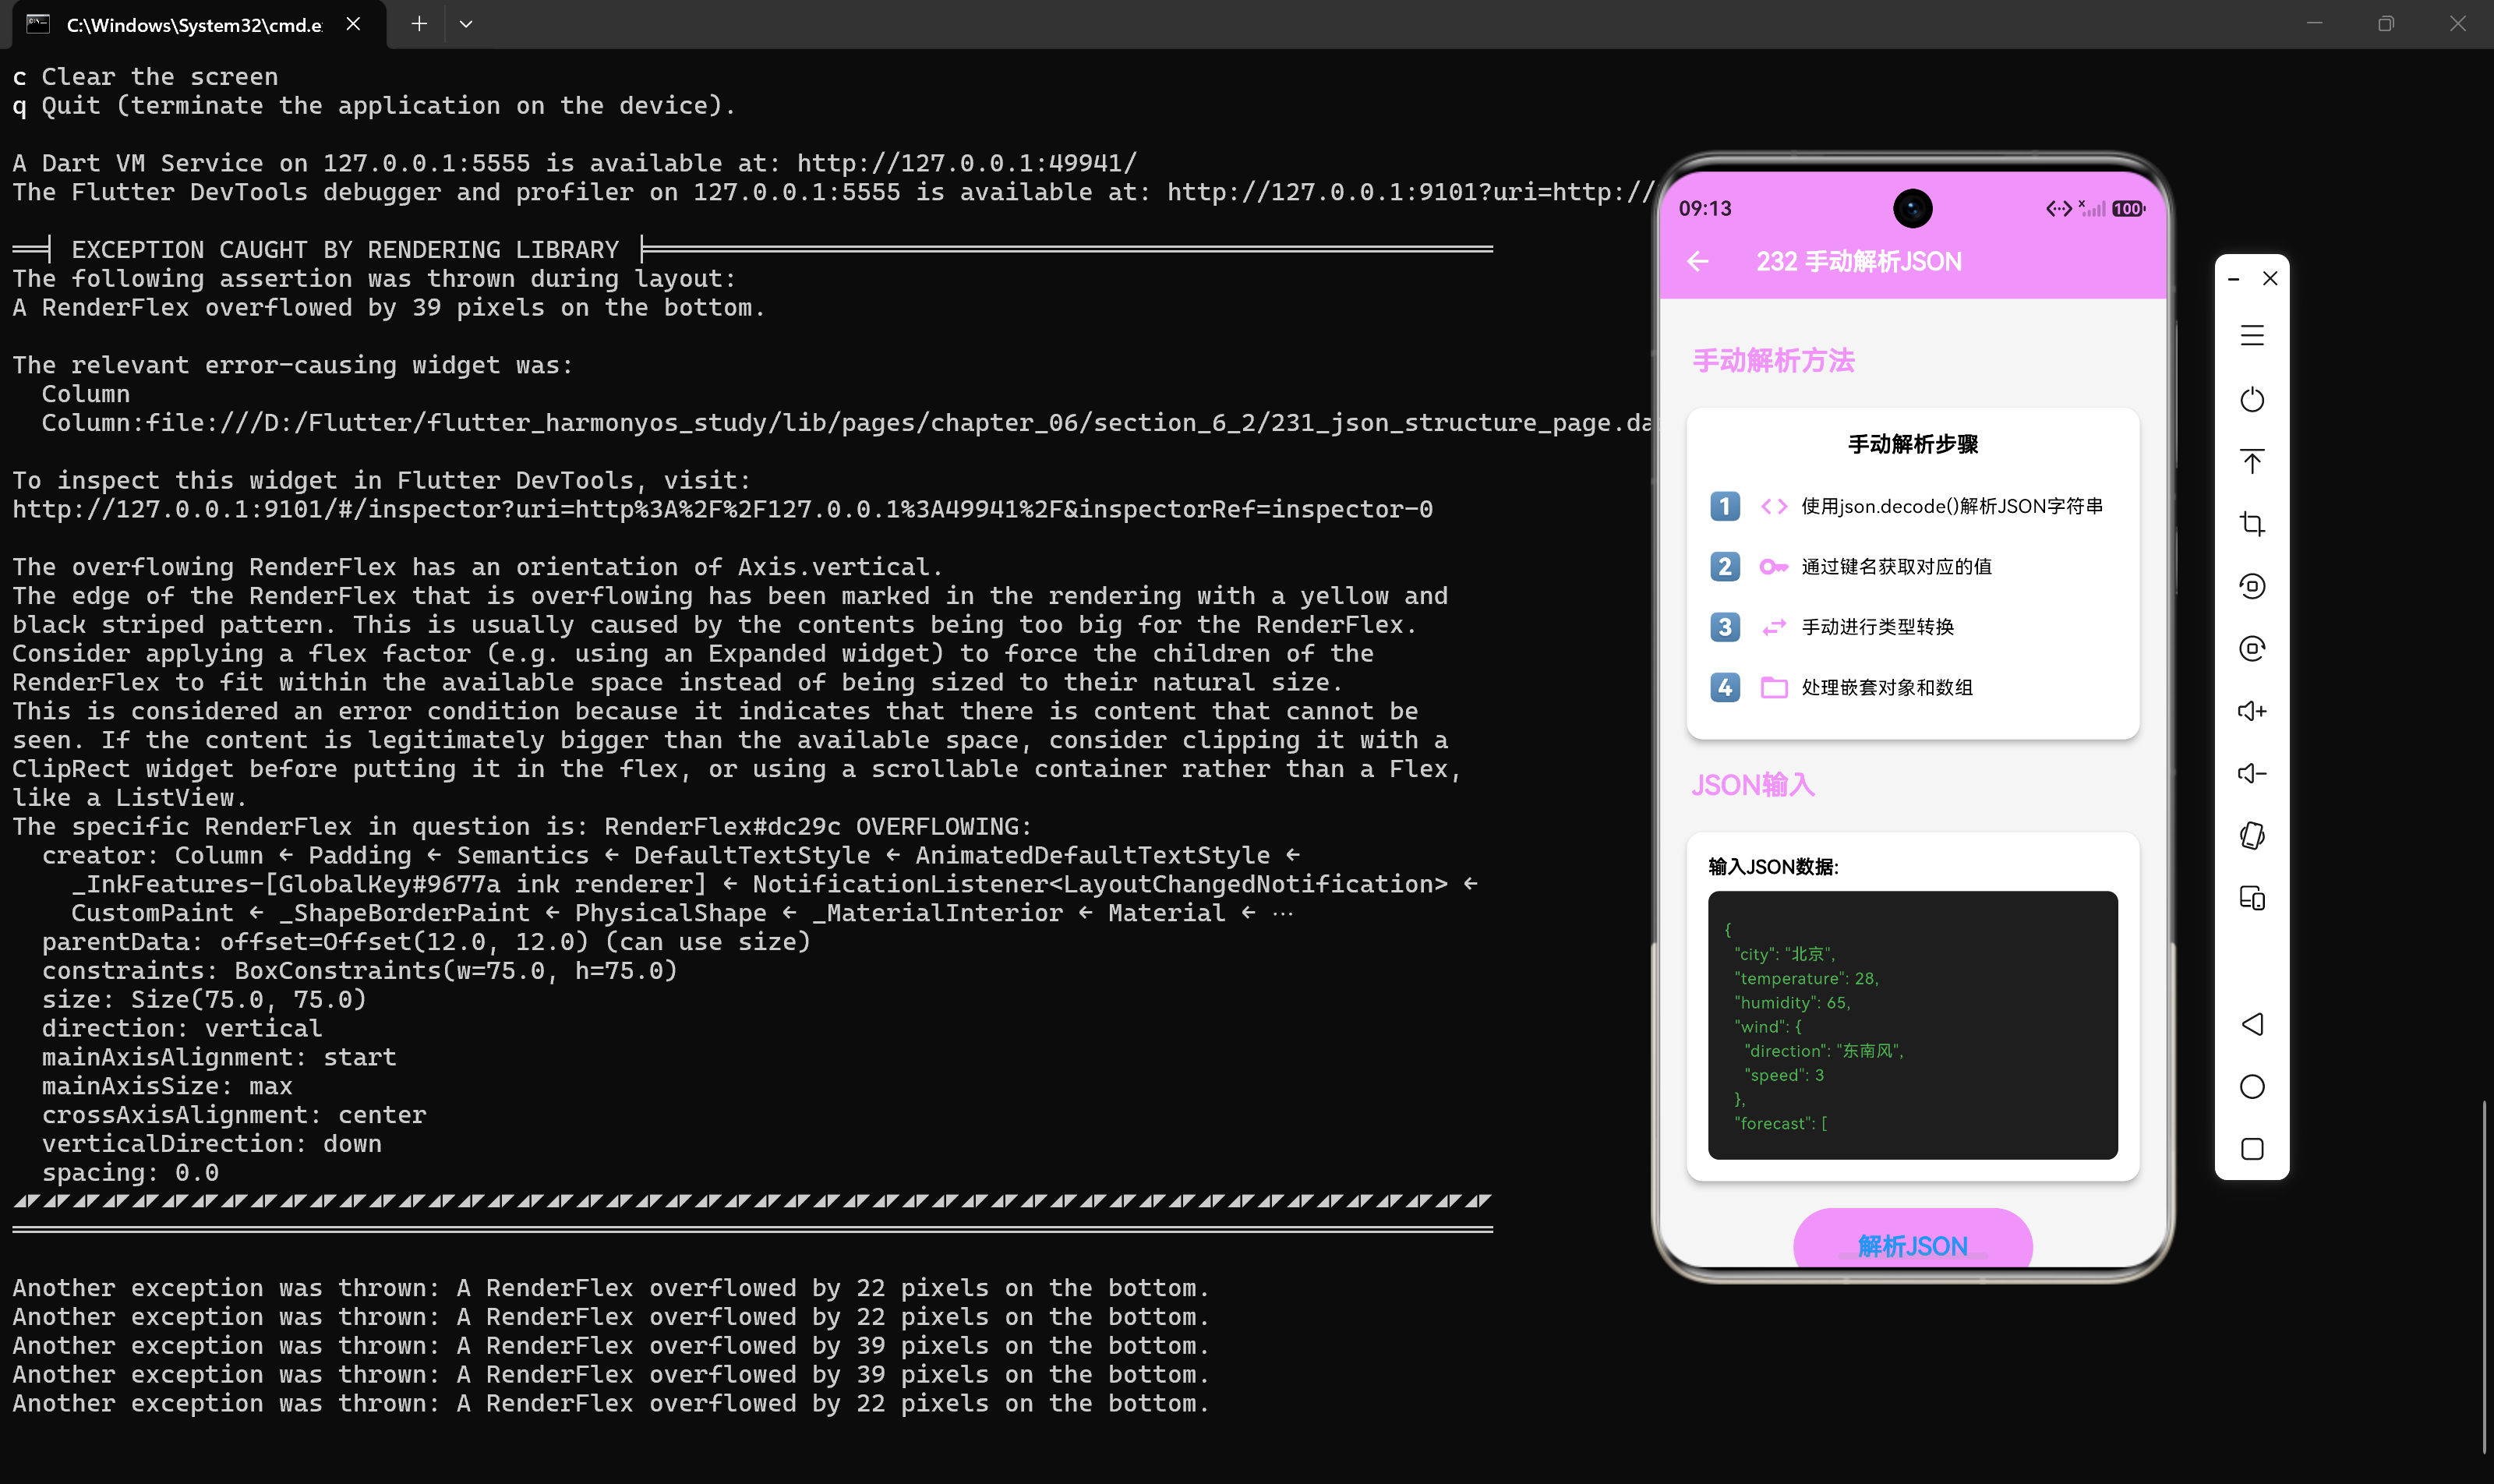2494x1484 pixels.
Task: Click the volume down icon in the emulator toolbar
Action: click(x=2251, y=773)
